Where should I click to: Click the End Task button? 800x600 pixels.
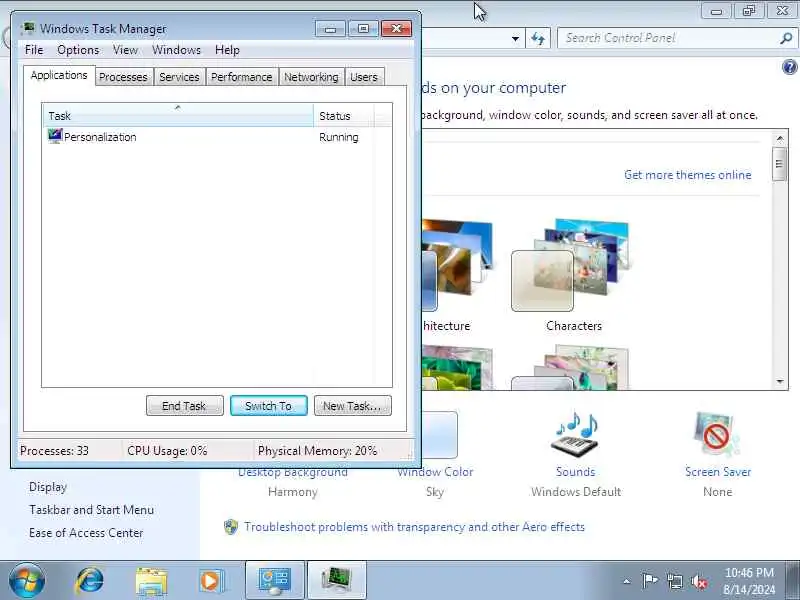point(184,406)
